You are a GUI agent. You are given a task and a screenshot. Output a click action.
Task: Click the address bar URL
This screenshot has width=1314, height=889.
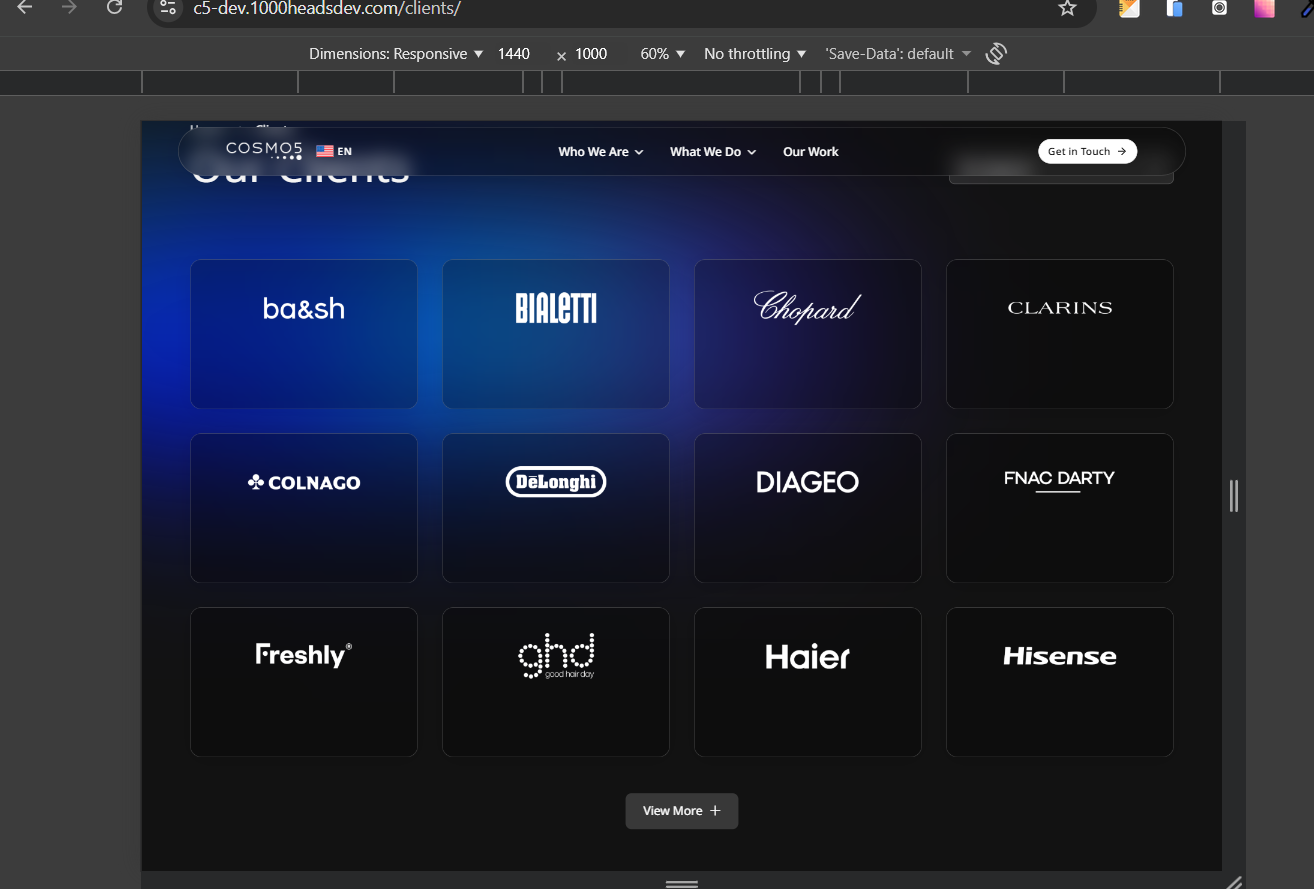click(327, 8)
